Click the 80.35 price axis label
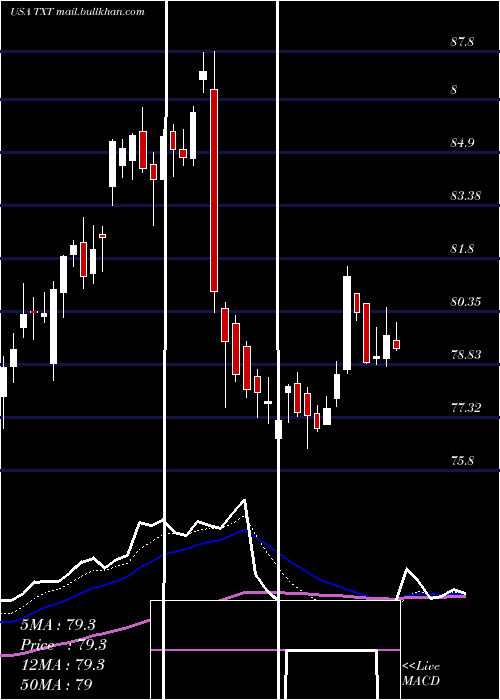 (x=465, y=302)
